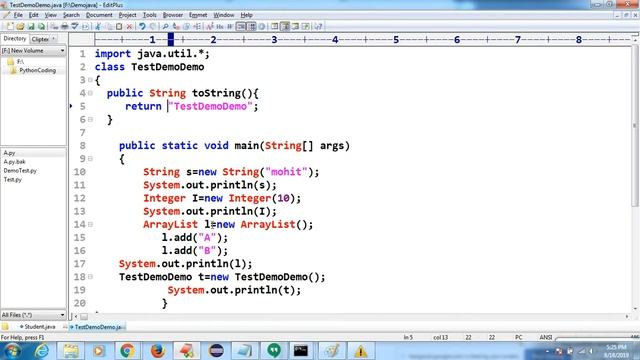Open the Hex viewer (Hx) icon

click(x=220, y=27)
